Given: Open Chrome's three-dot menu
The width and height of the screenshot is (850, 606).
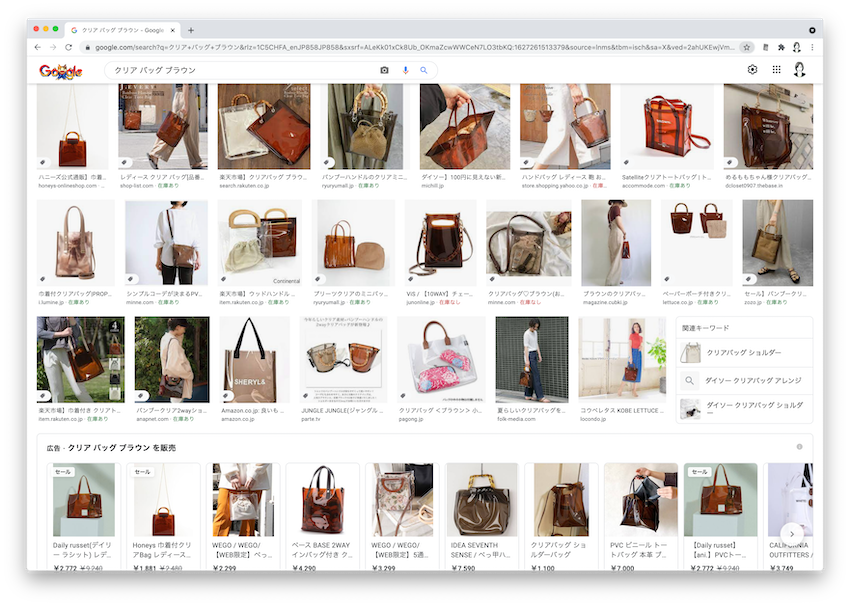Looking at the screenshot, I should coord(812,47).
